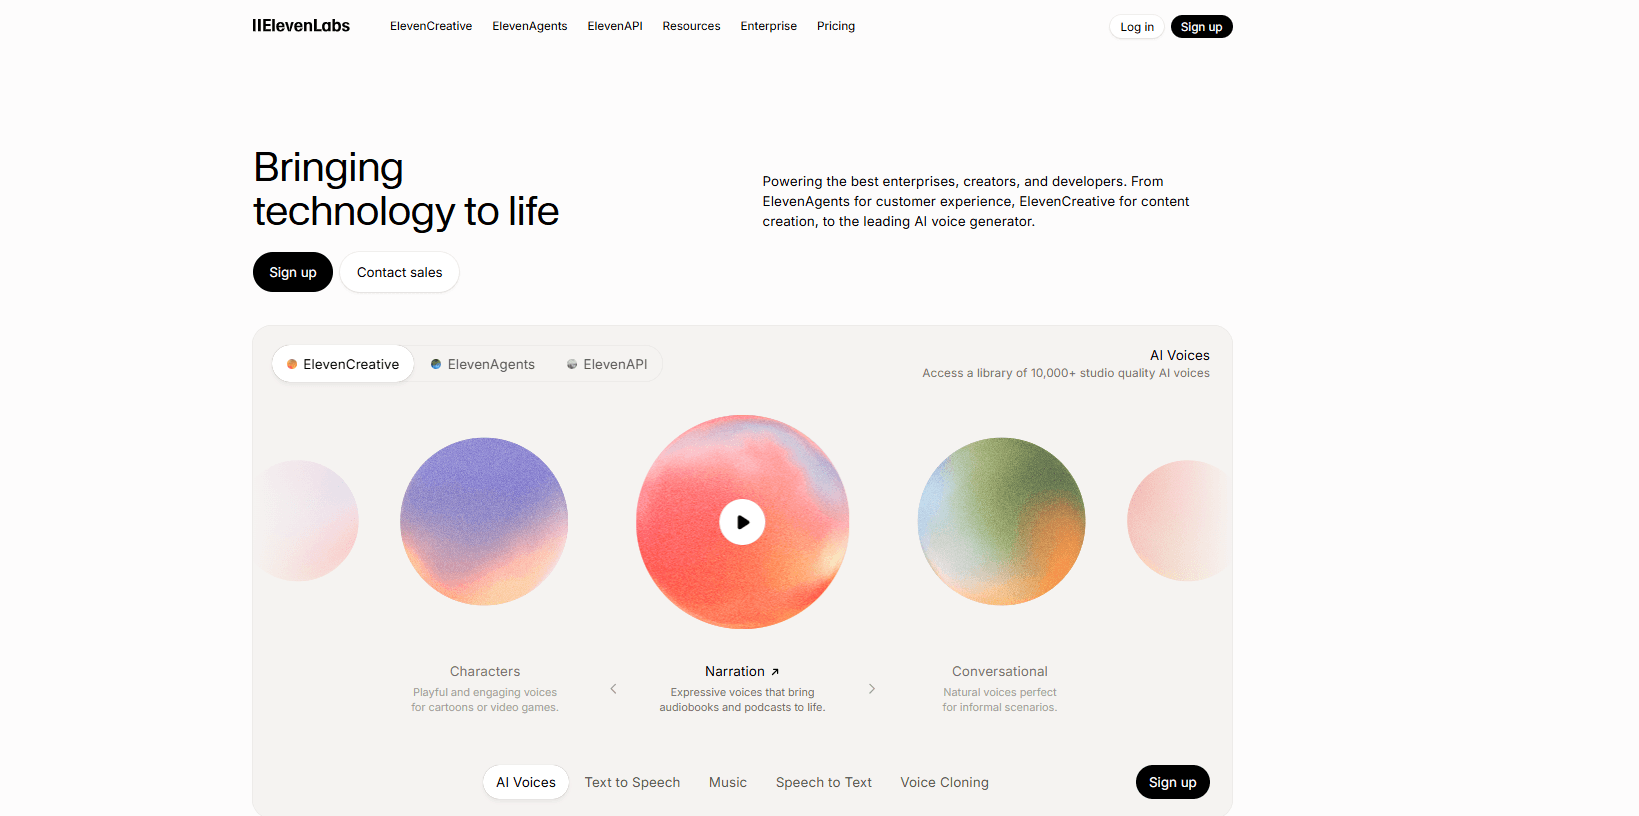
Task: Select the Text to Speech tab
Action: [x=632, y=782]
